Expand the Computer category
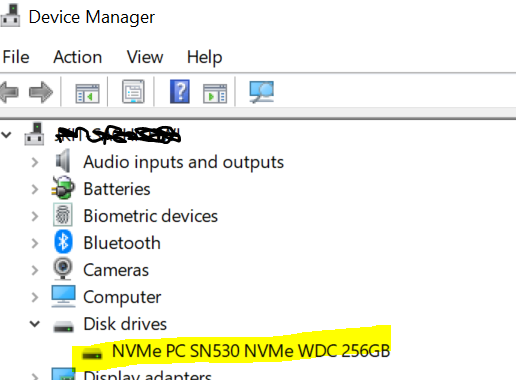The image size is (516, 380). coord(35,297)
